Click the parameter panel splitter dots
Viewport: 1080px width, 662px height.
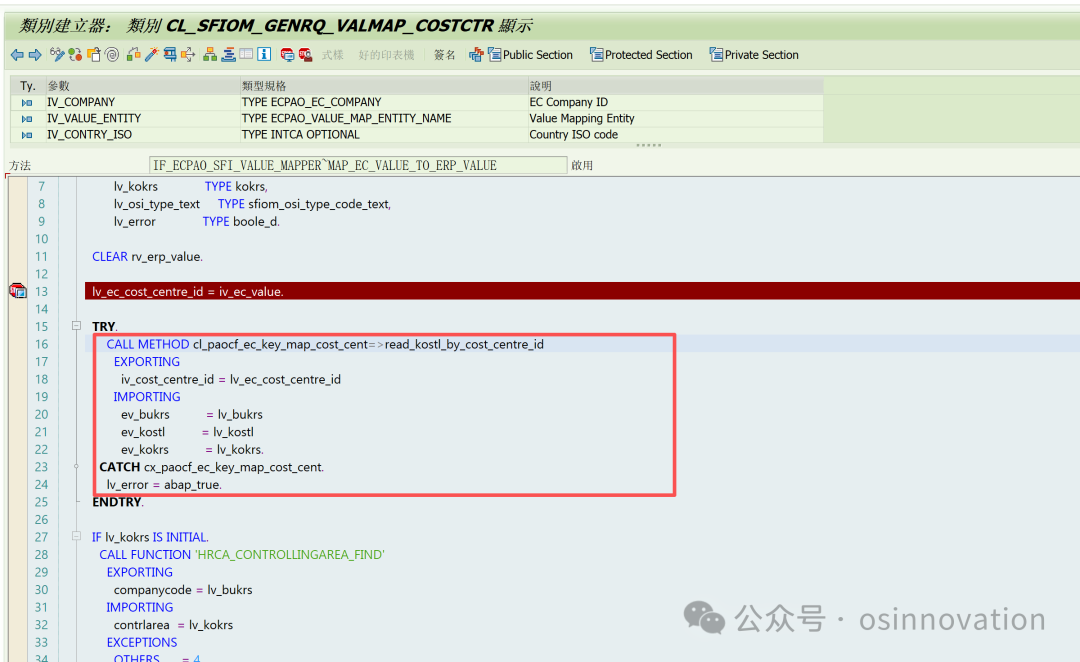tap(648, 145)
